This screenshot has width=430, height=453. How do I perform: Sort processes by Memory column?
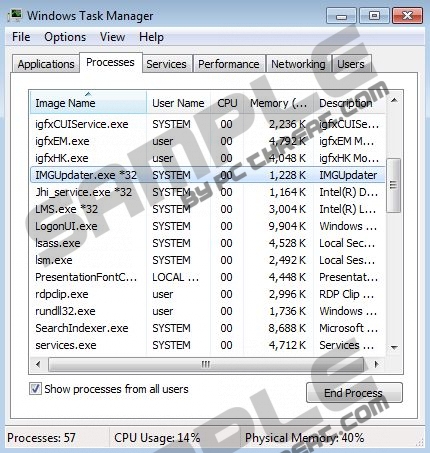click(279, 103)
